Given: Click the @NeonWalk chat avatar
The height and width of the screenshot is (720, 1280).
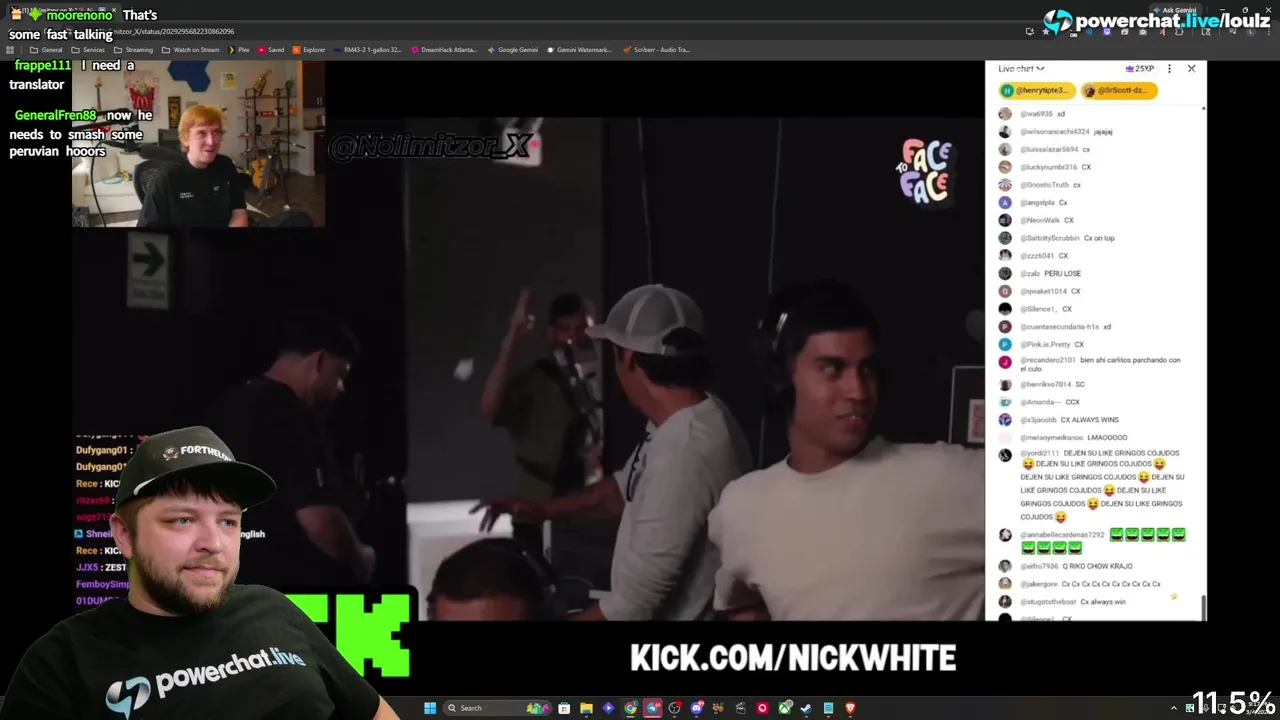Looking at the screenshot, I should tap(1005, 220).
